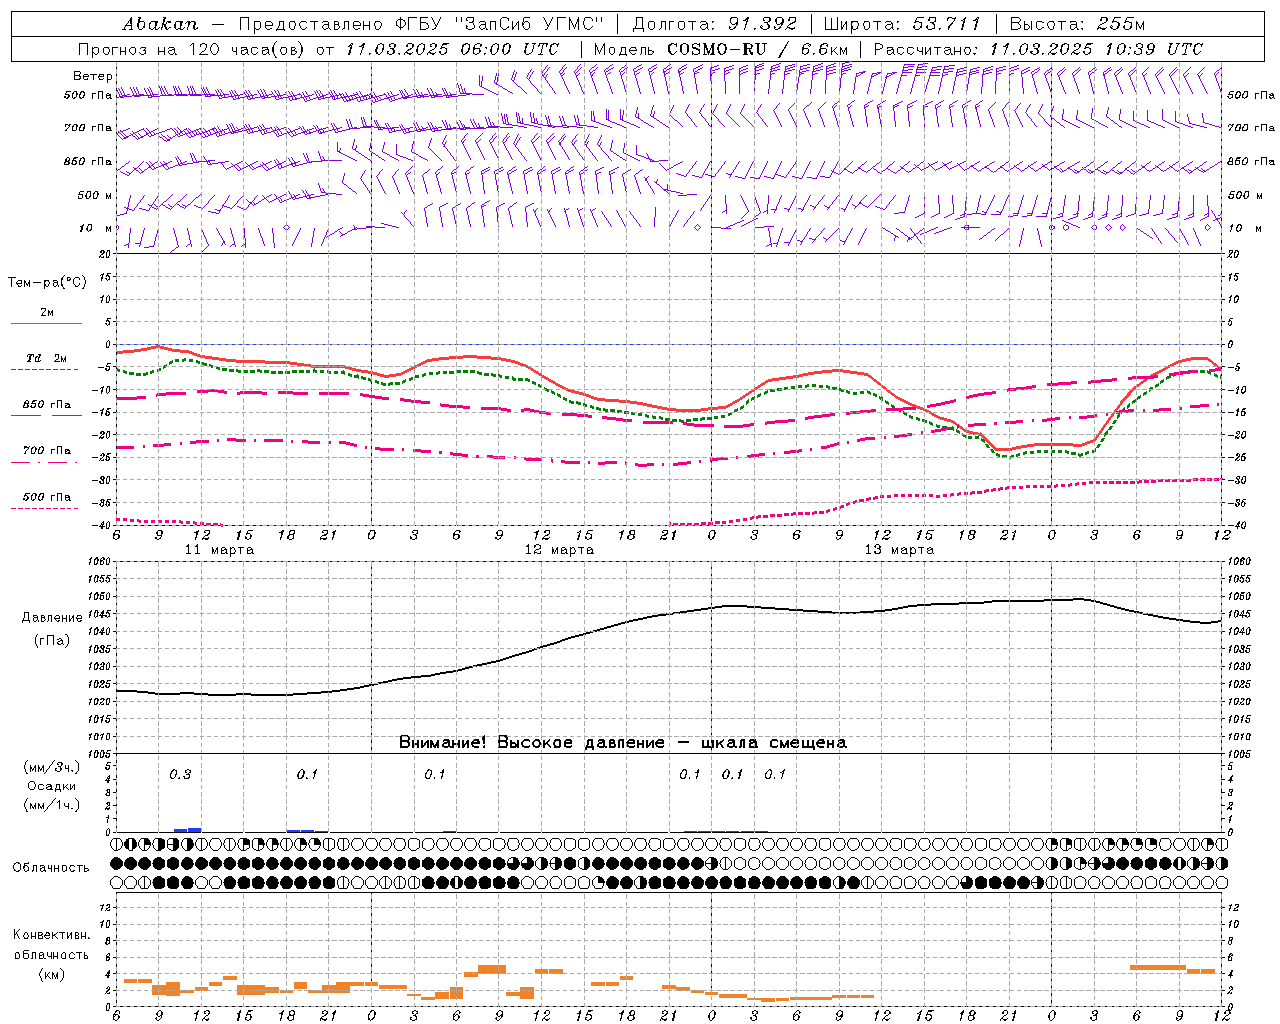1280x1024 pixels.
Task: Click the '500 м' wind level label on the left
Action: (x=96, y=195)
